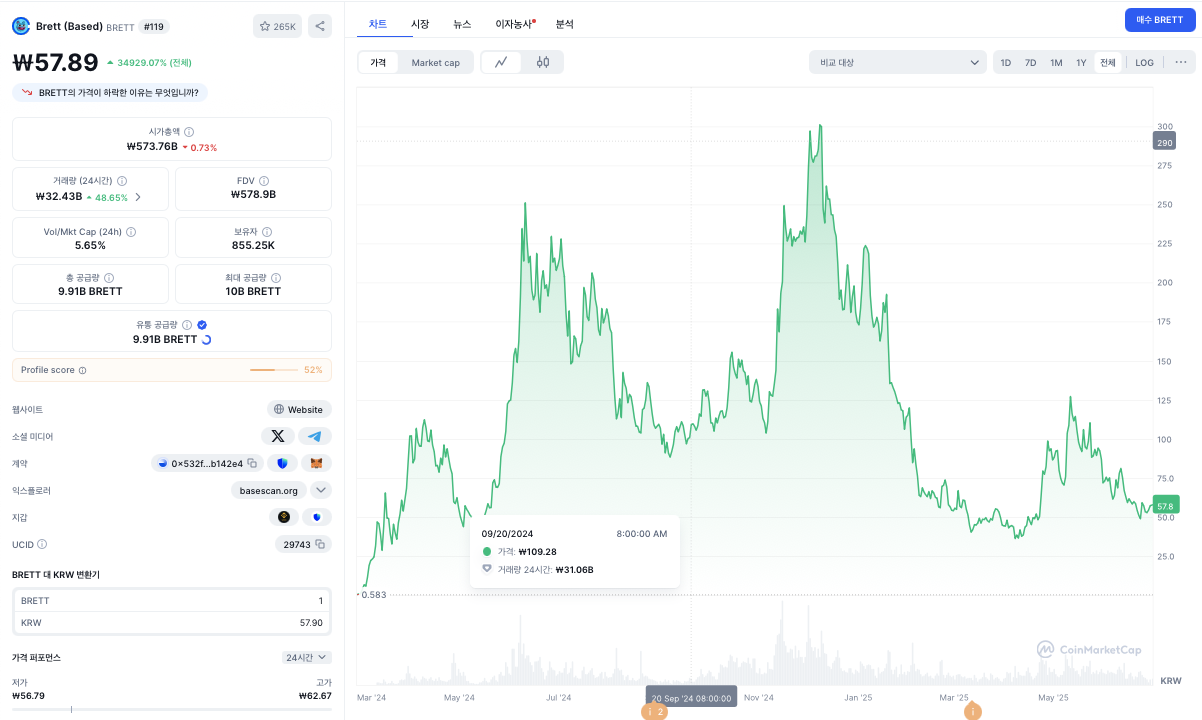This screenshot has width=1202, height=720.
Task: Switch to line chart view
Action: (501, 62)
